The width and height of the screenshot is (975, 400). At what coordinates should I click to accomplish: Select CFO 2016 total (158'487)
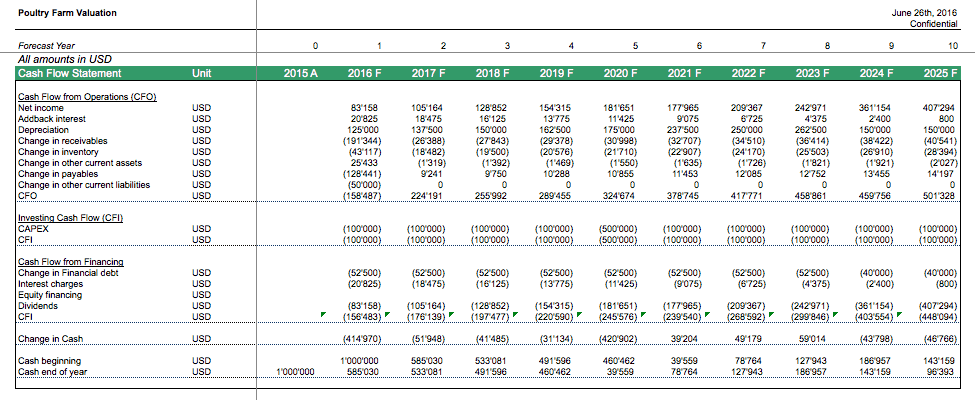coord(363,196)
